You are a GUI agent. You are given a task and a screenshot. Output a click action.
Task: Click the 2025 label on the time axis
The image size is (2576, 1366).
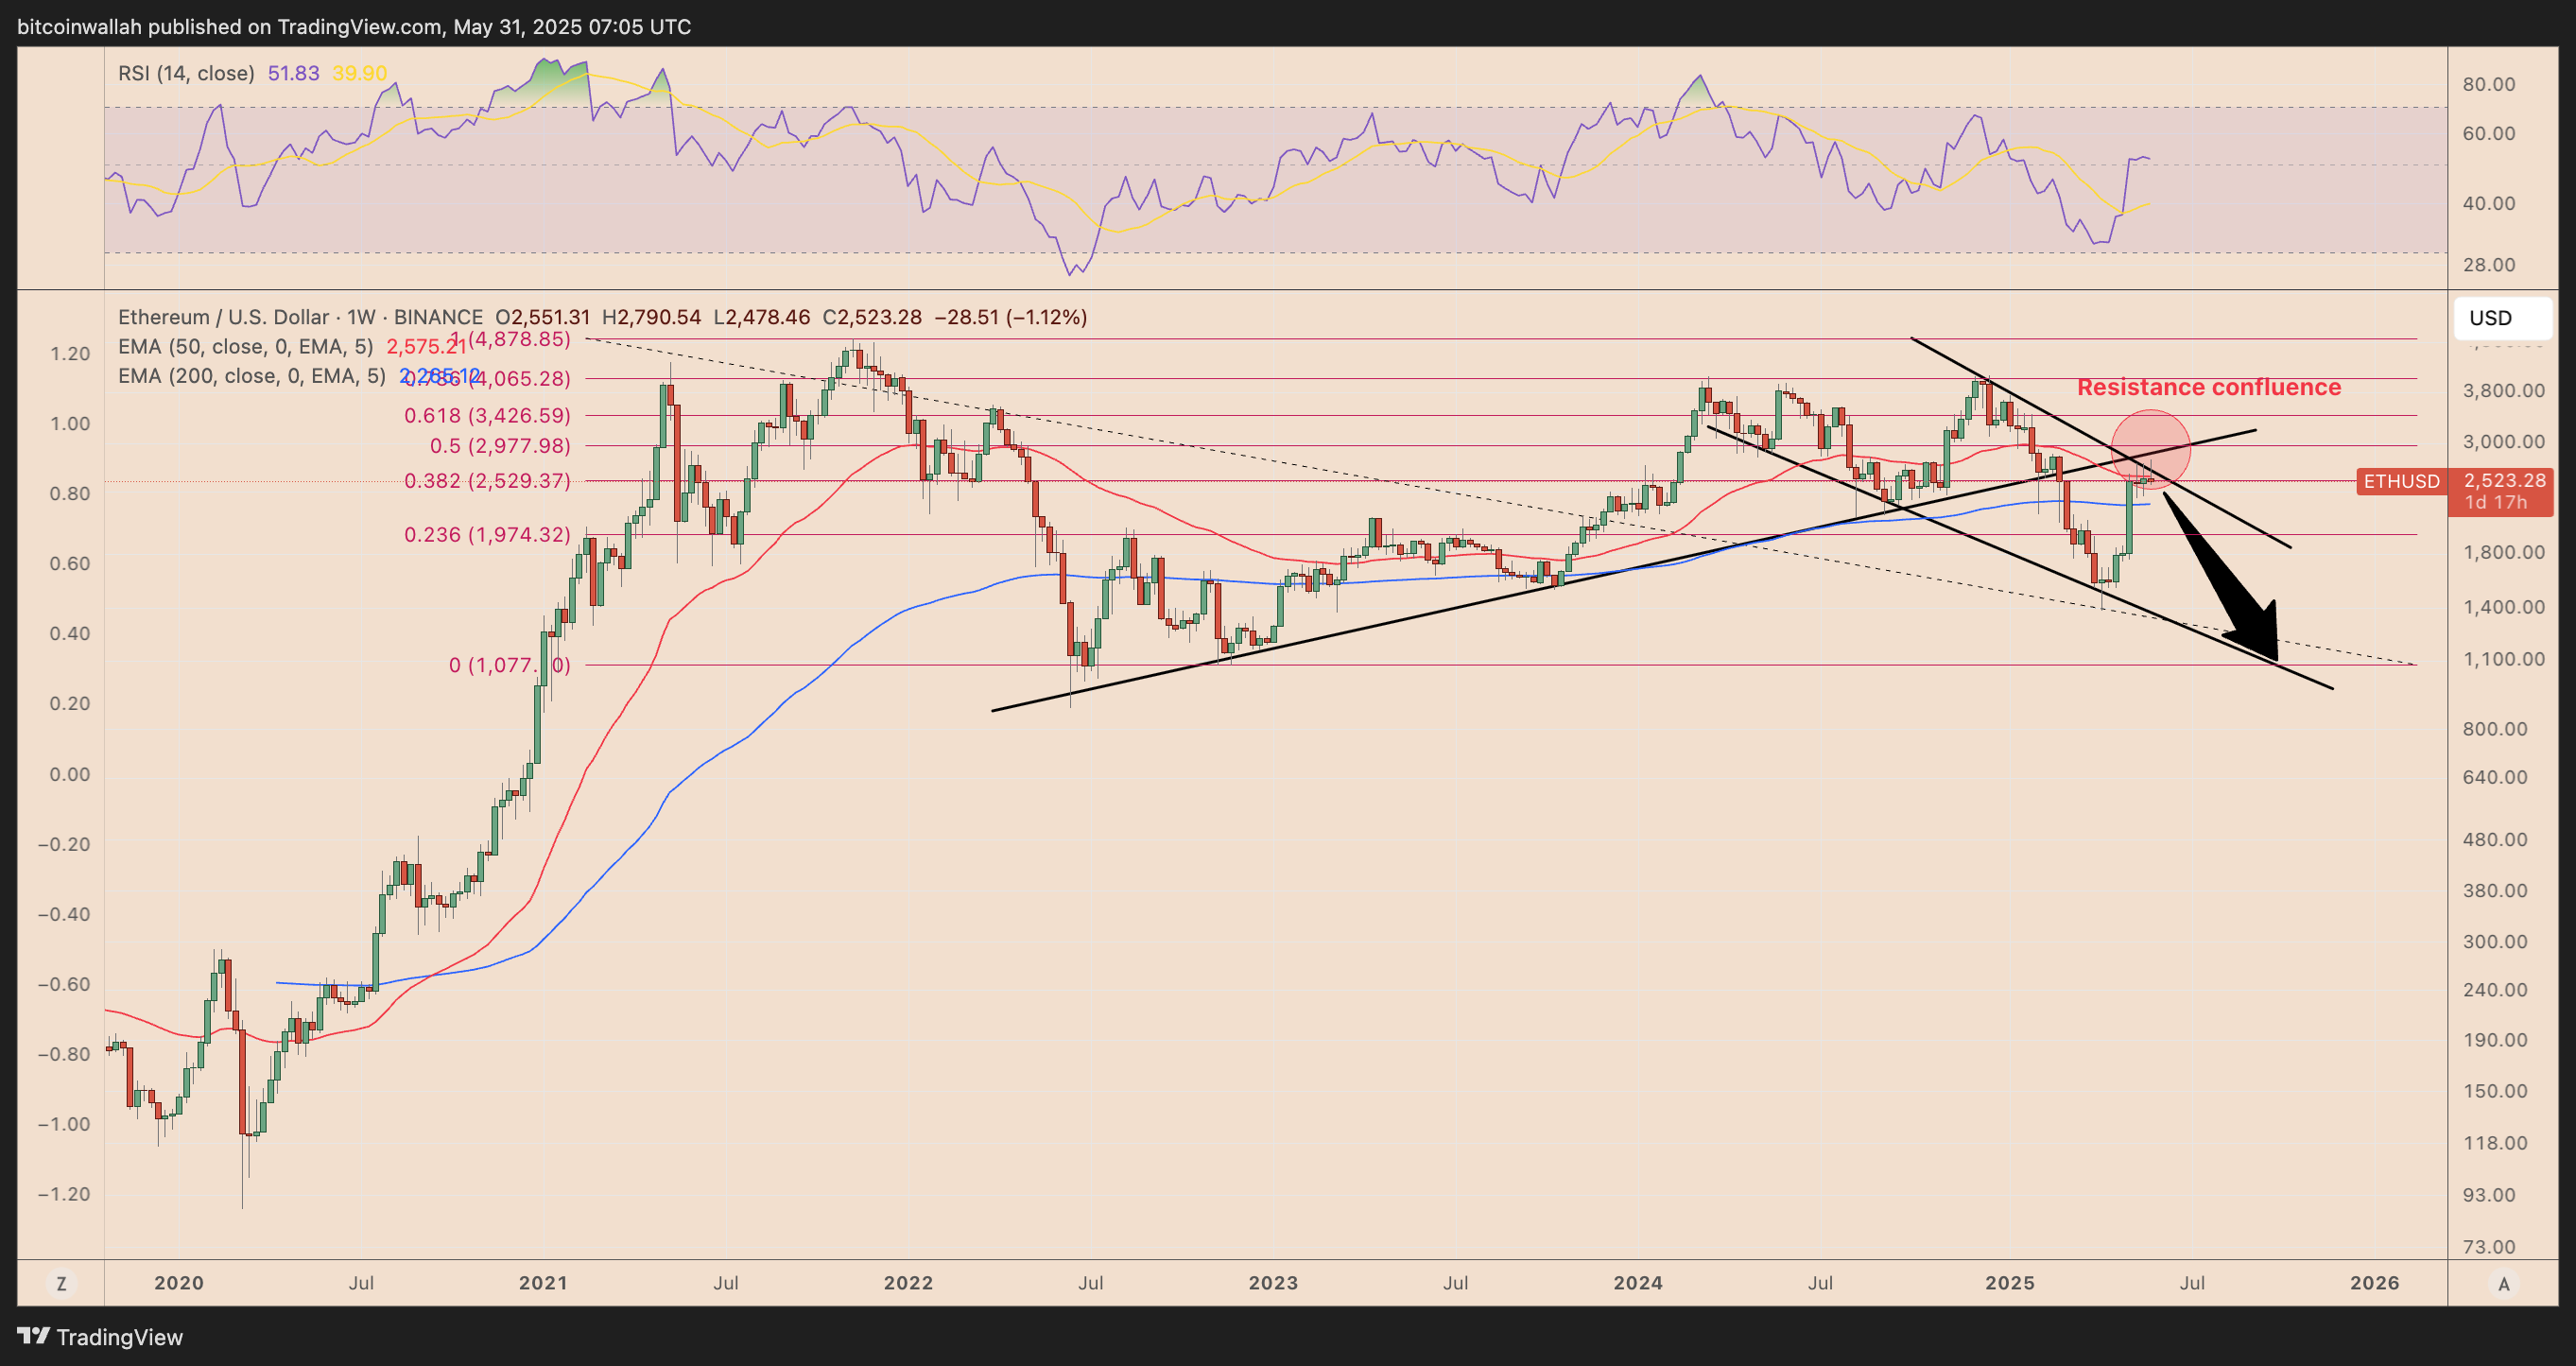2013,1283
